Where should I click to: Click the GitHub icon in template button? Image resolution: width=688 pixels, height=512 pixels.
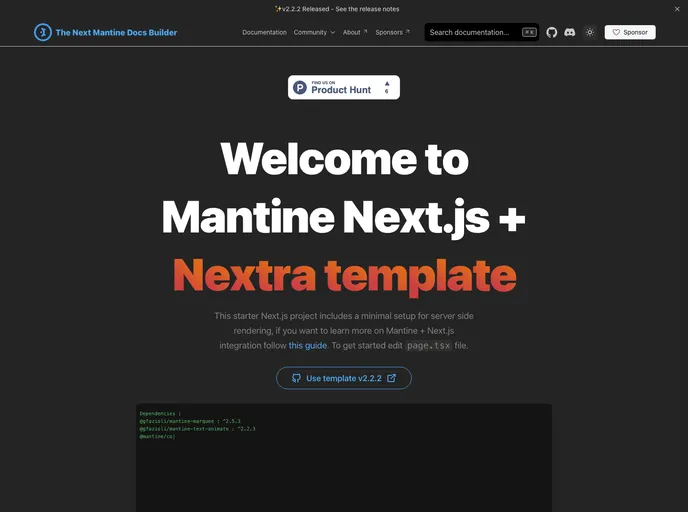click(x=296, y=378)
